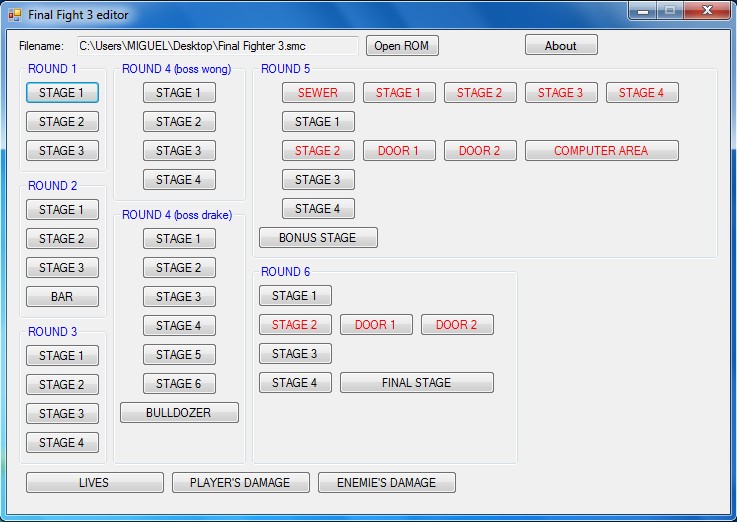Viewport: 737px width, 522px height.
Task: Select STAGE 4 in ROUND 3
Action: tap(62, 443)
